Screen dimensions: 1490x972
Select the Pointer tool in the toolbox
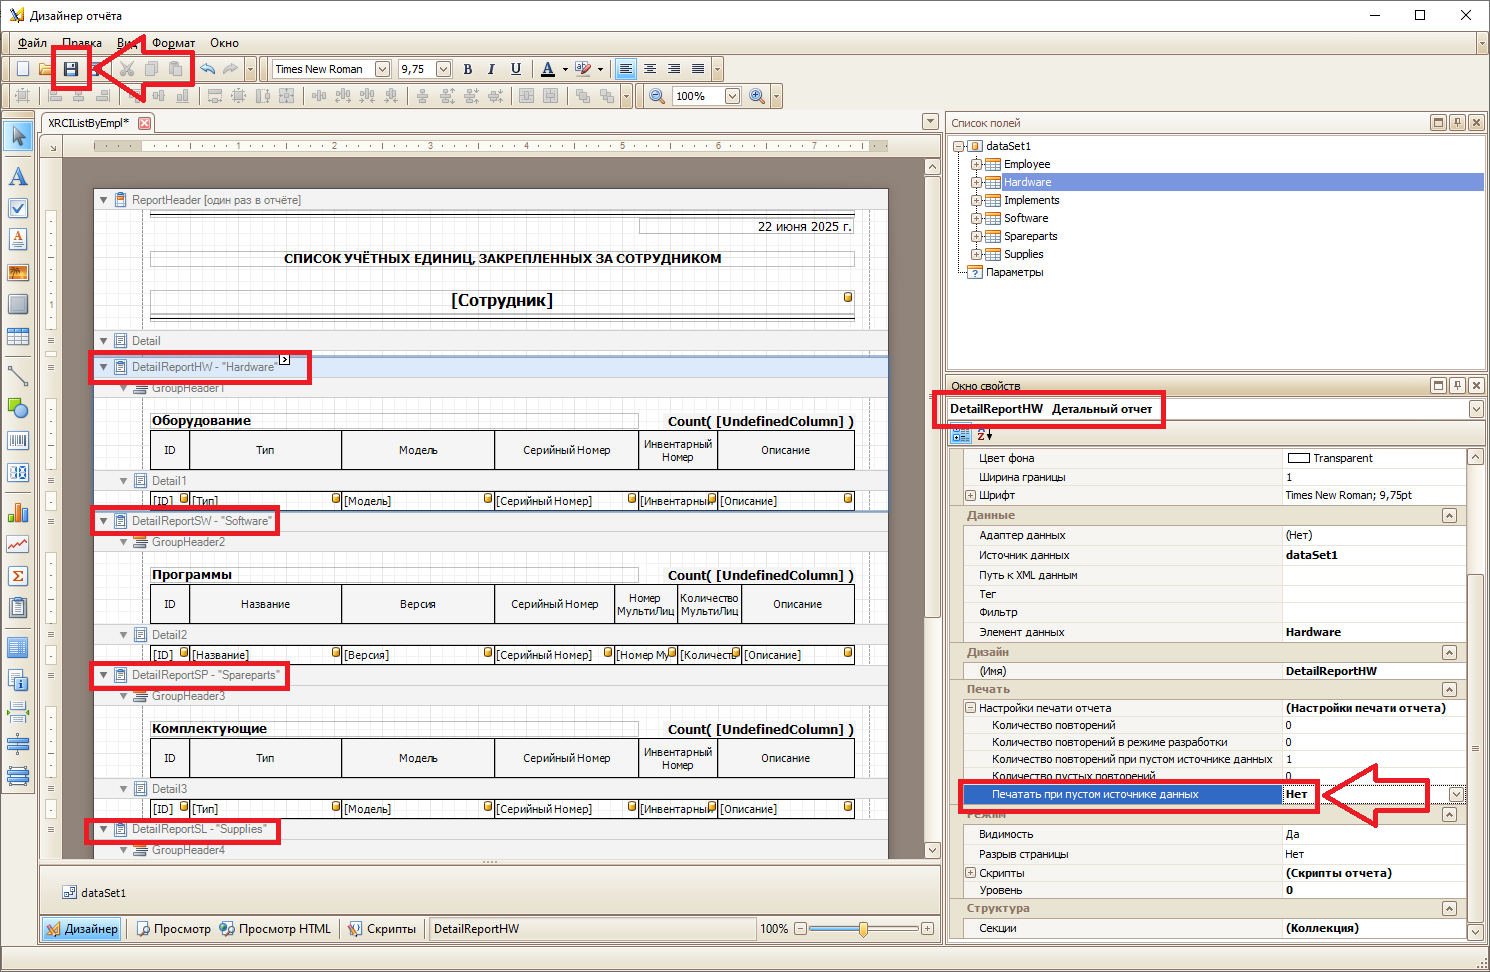[18, 136]
